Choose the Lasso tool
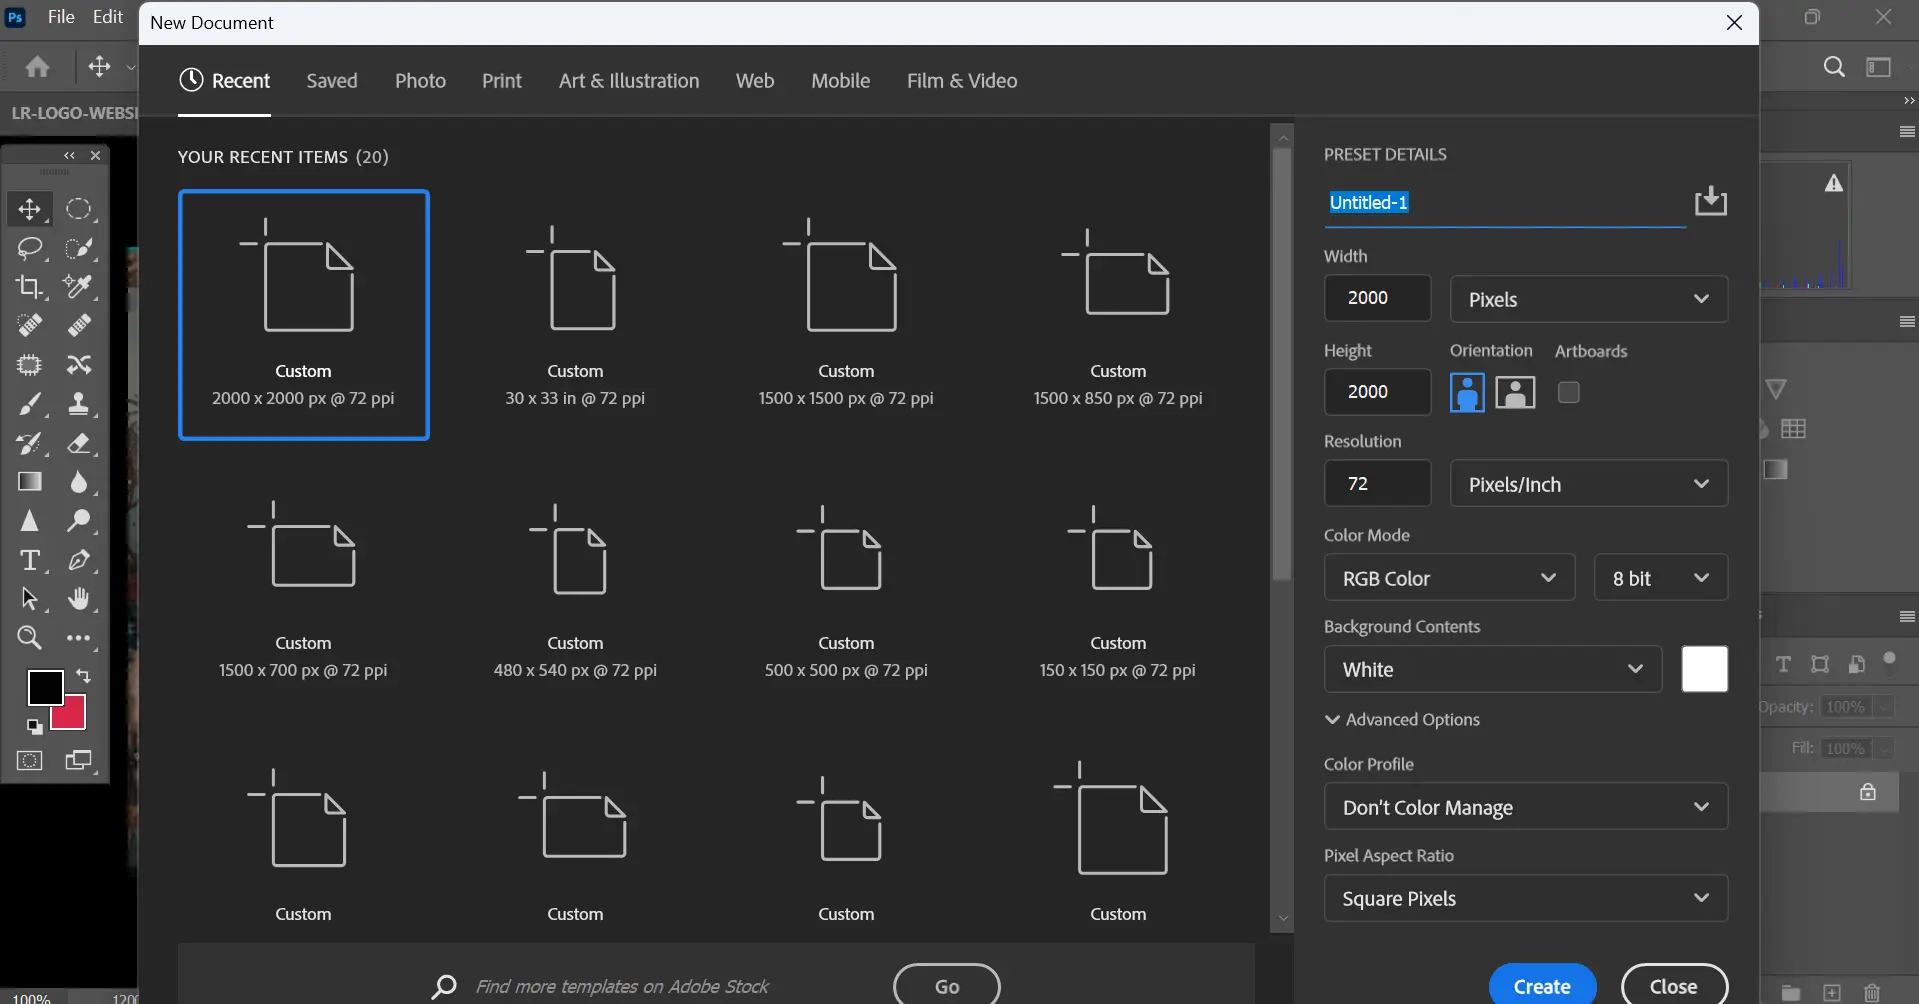This screenshot has width=1919, height=1004. pyautogui.click(x=29, y=248)
